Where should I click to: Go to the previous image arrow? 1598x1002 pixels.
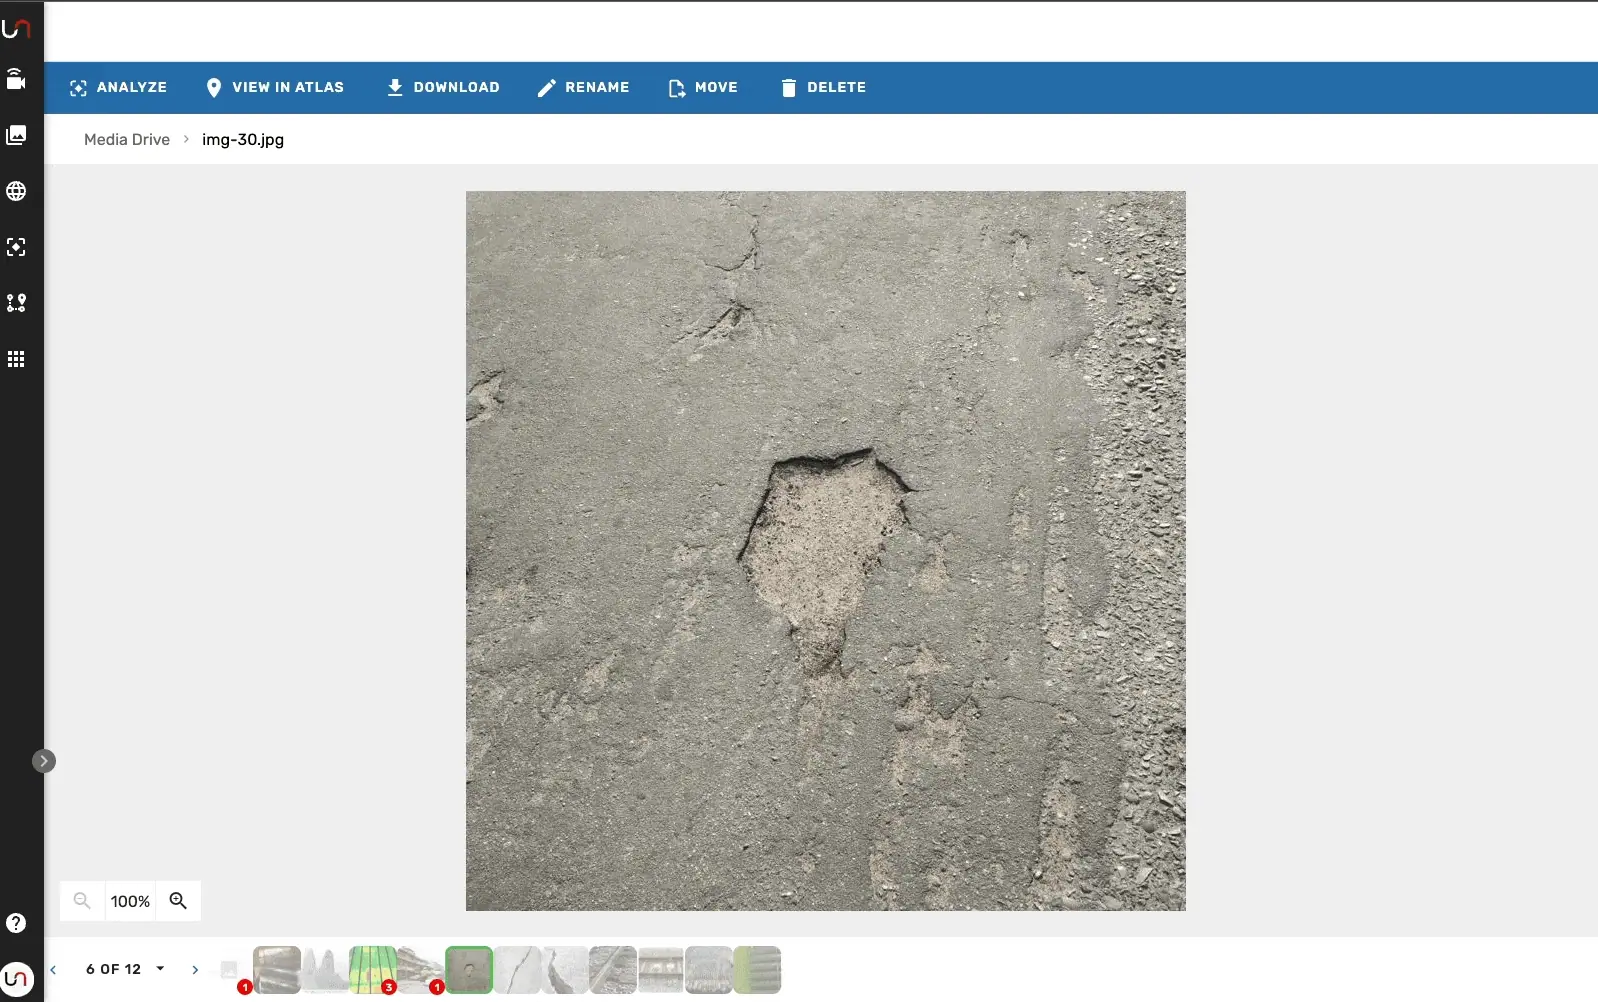54,970
